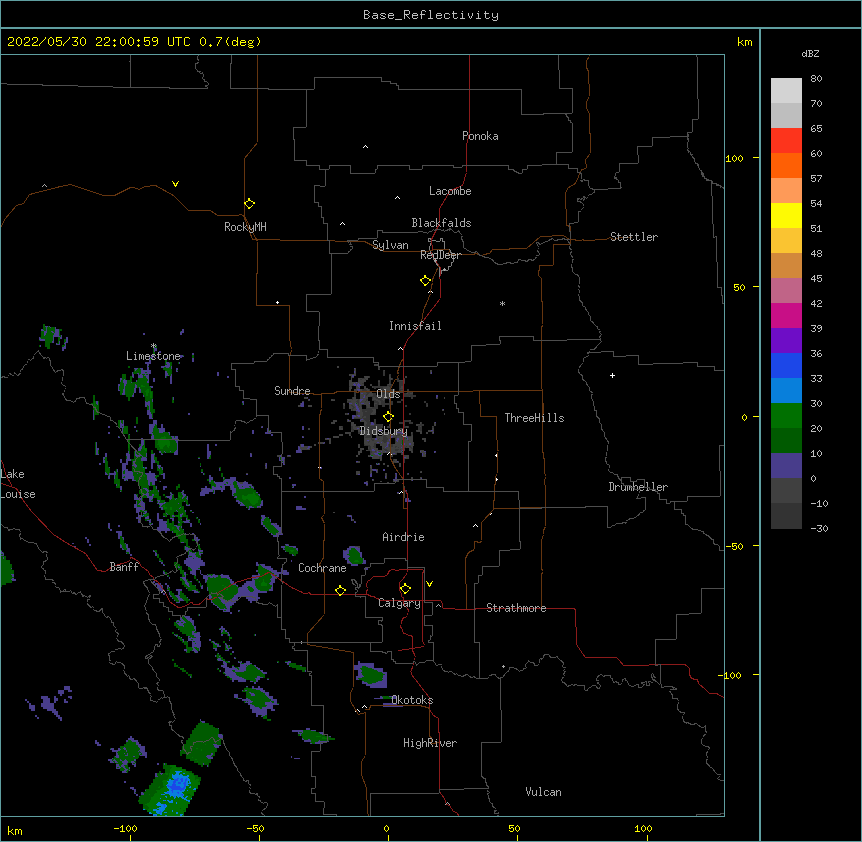Click the Stettler town label
Image resolution: width=862 pixels, height=842 pixels.
coord(633,237)
